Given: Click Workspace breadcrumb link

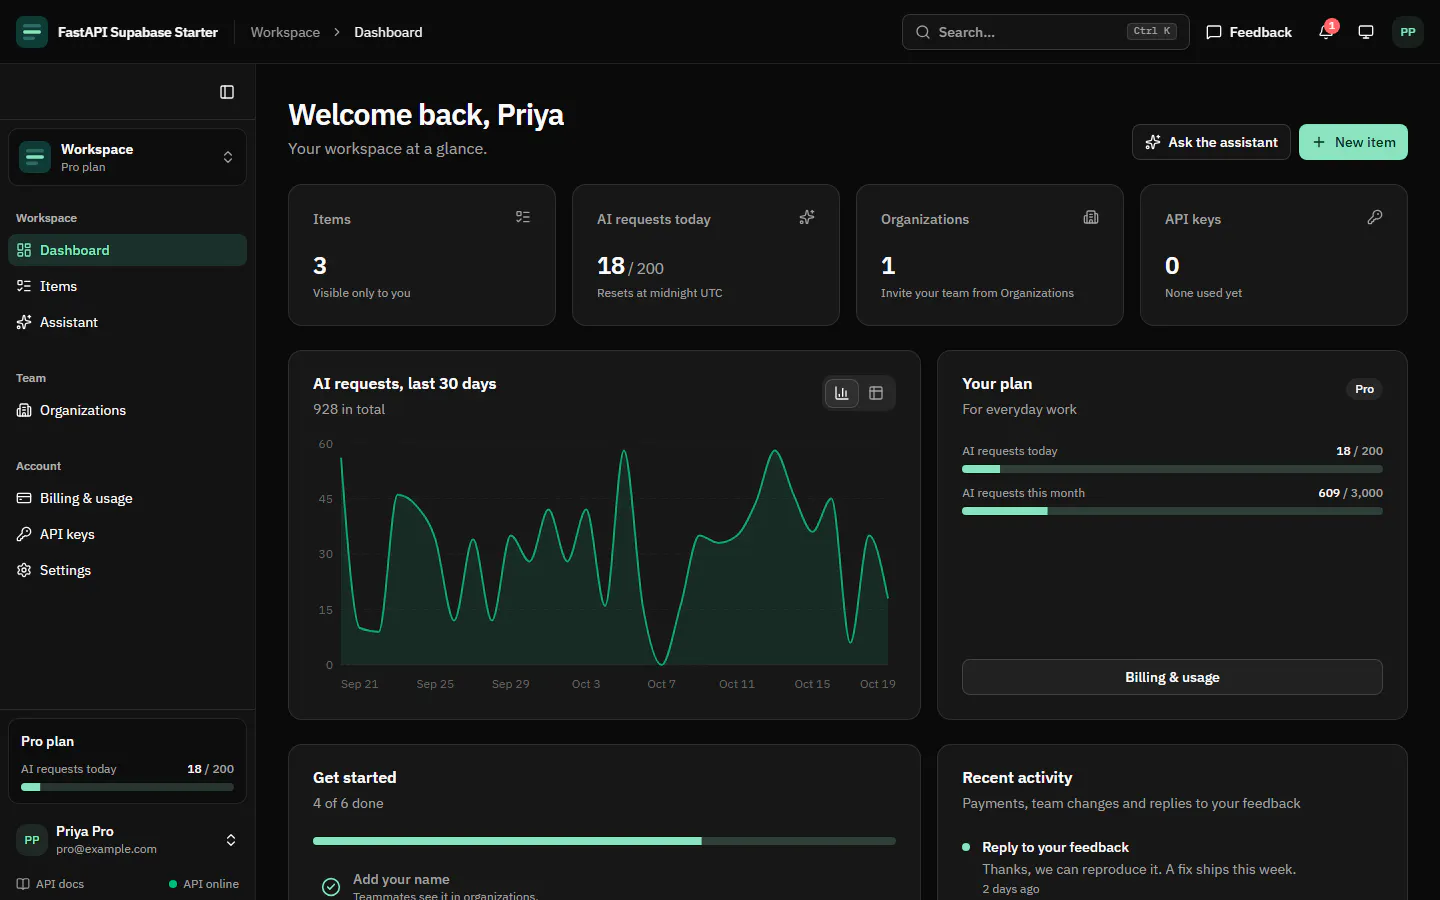Looking at the screenshot, I should click(285, 32).
